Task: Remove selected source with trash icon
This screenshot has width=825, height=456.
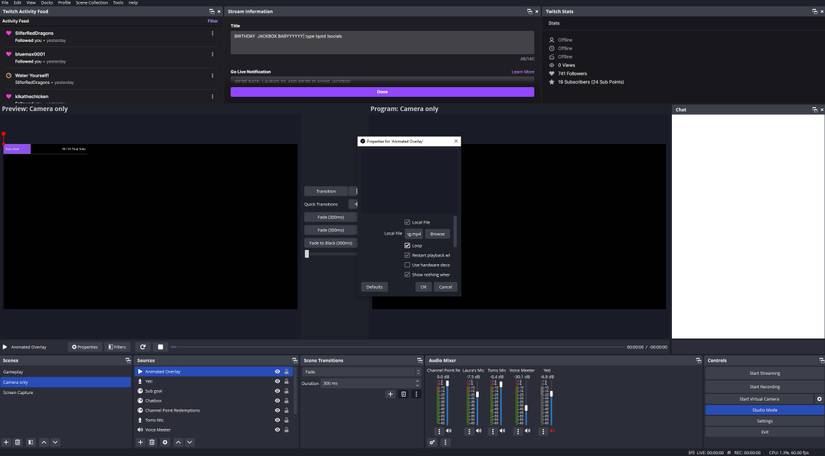Action: (152, 442)
